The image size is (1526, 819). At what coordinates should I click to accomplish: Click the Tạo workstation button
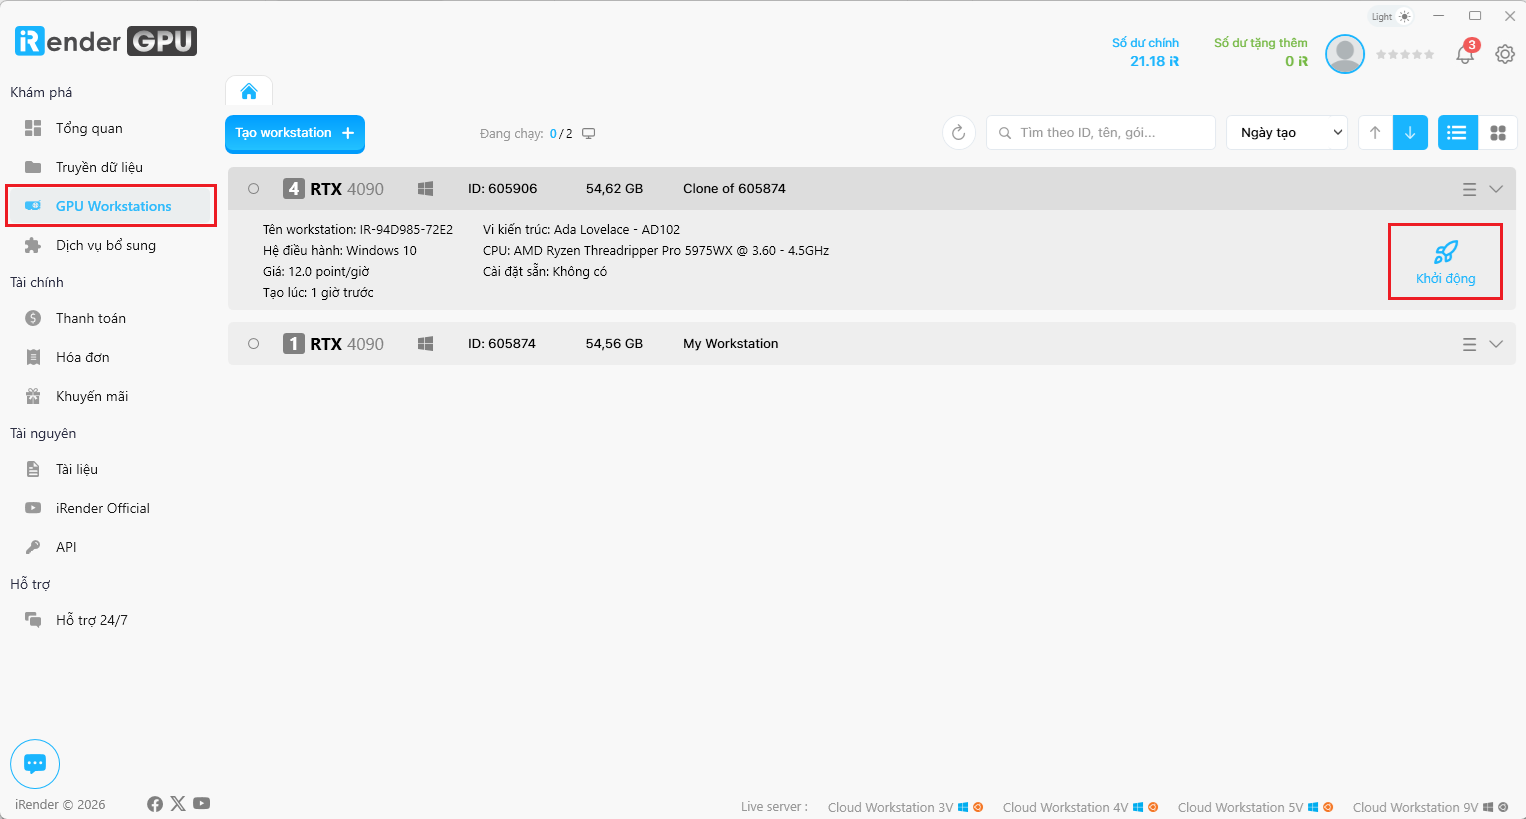coord(295,133)
